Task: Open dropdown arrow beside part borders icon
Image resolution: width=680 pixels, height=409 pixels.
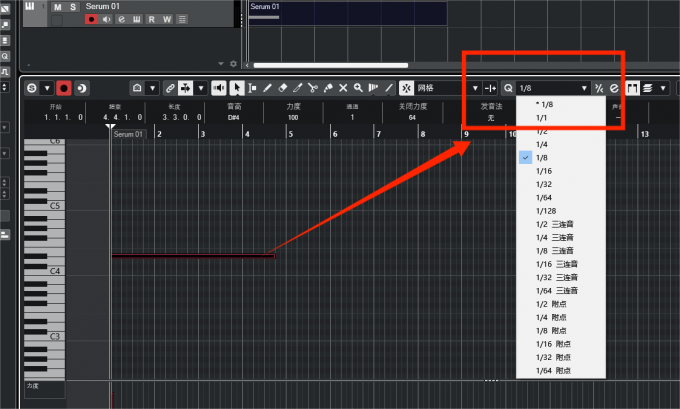Action: pos(152,88)
